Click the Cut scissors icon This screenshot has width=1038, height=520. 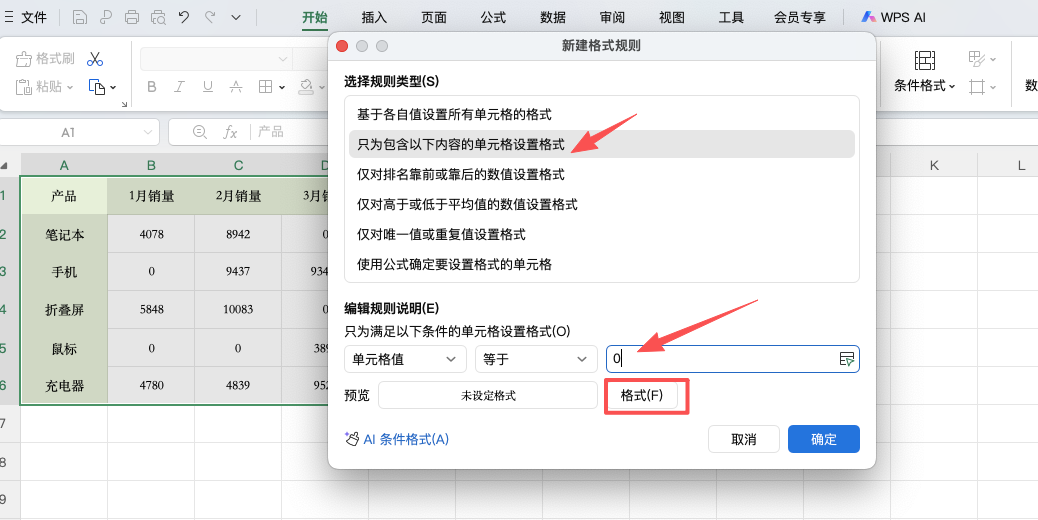95,59
